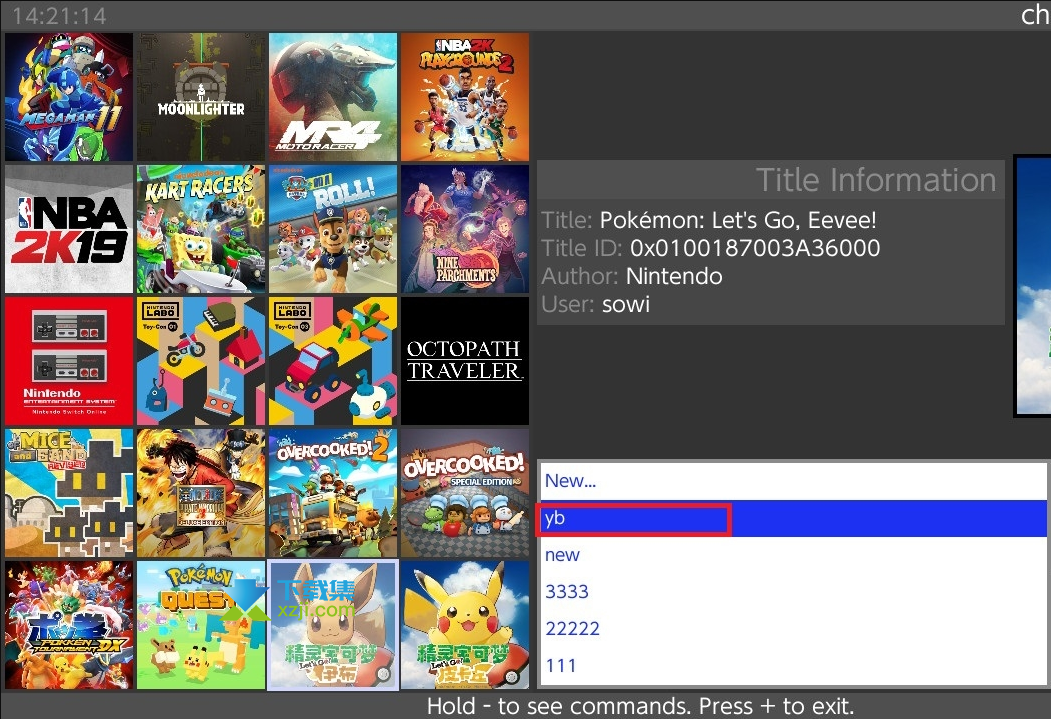This screenshot has height=719, width=1051.
Task: Select the save entry named new
Action: point(793,555)
